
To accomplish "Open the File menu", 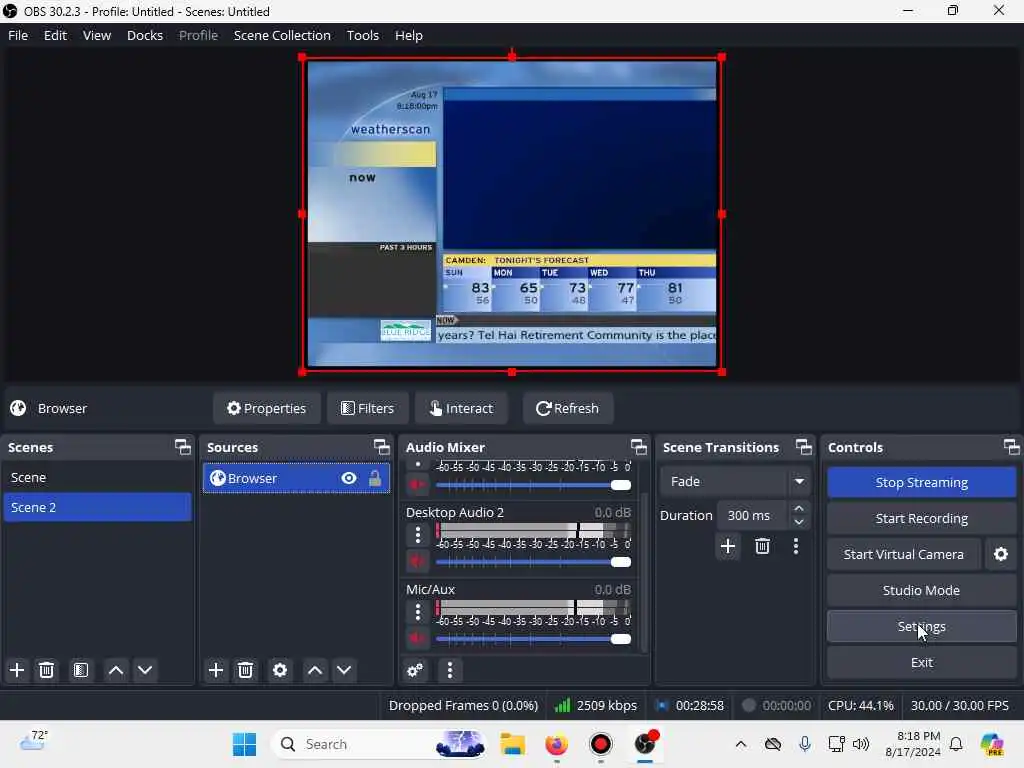I will coord(18,35).
